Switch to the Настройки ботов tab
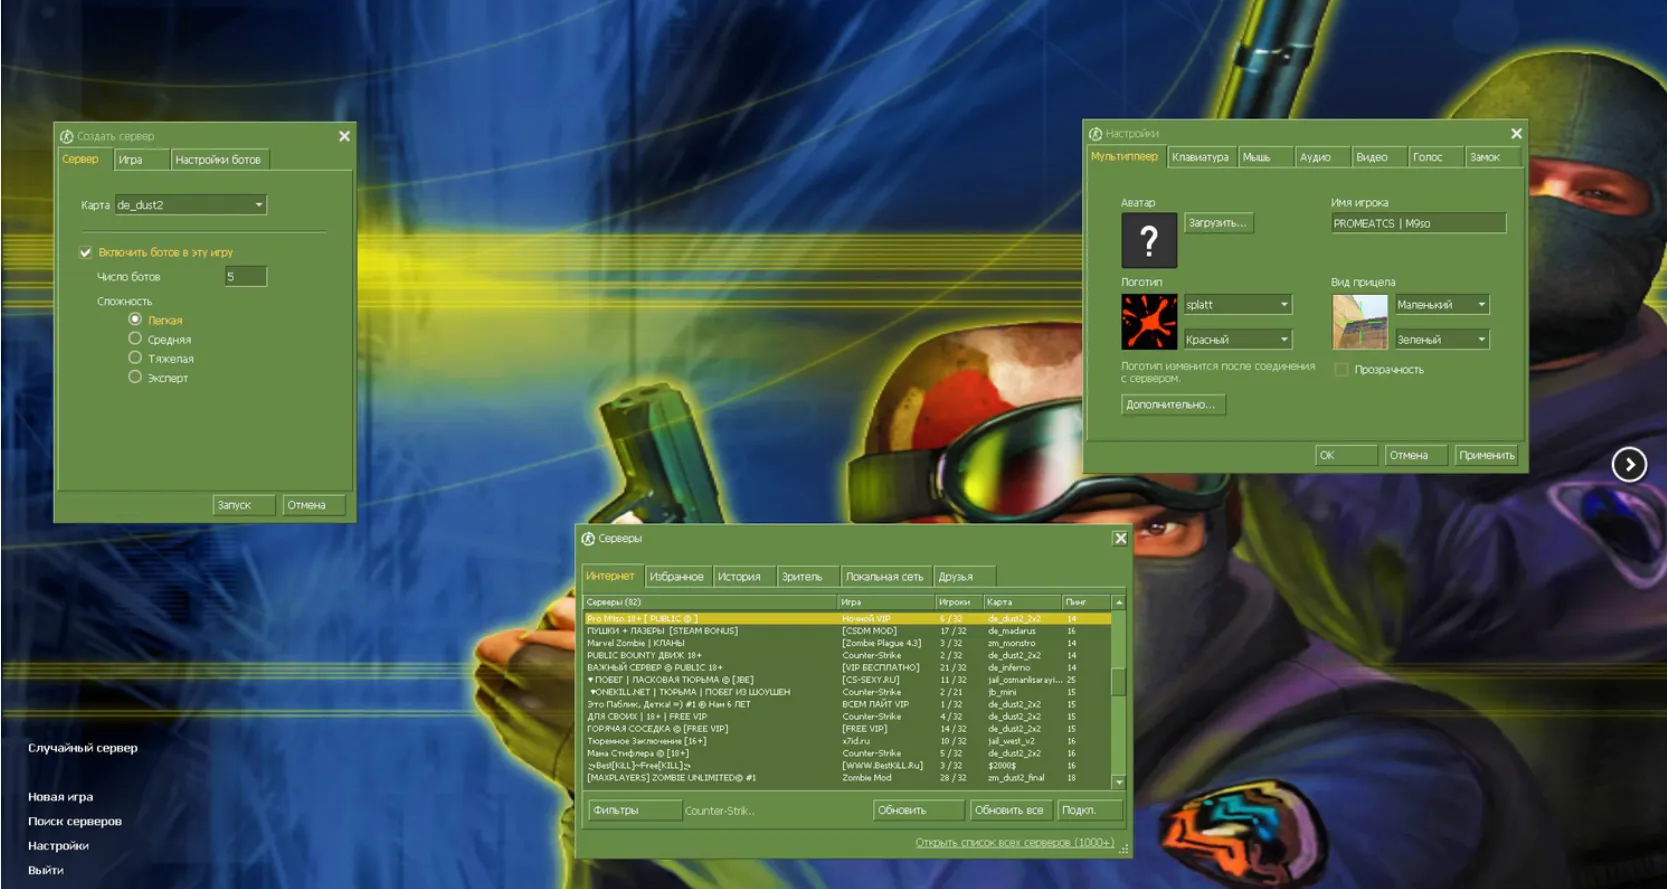The width and height of the screenshot is (1667, 889). (218, 160)
